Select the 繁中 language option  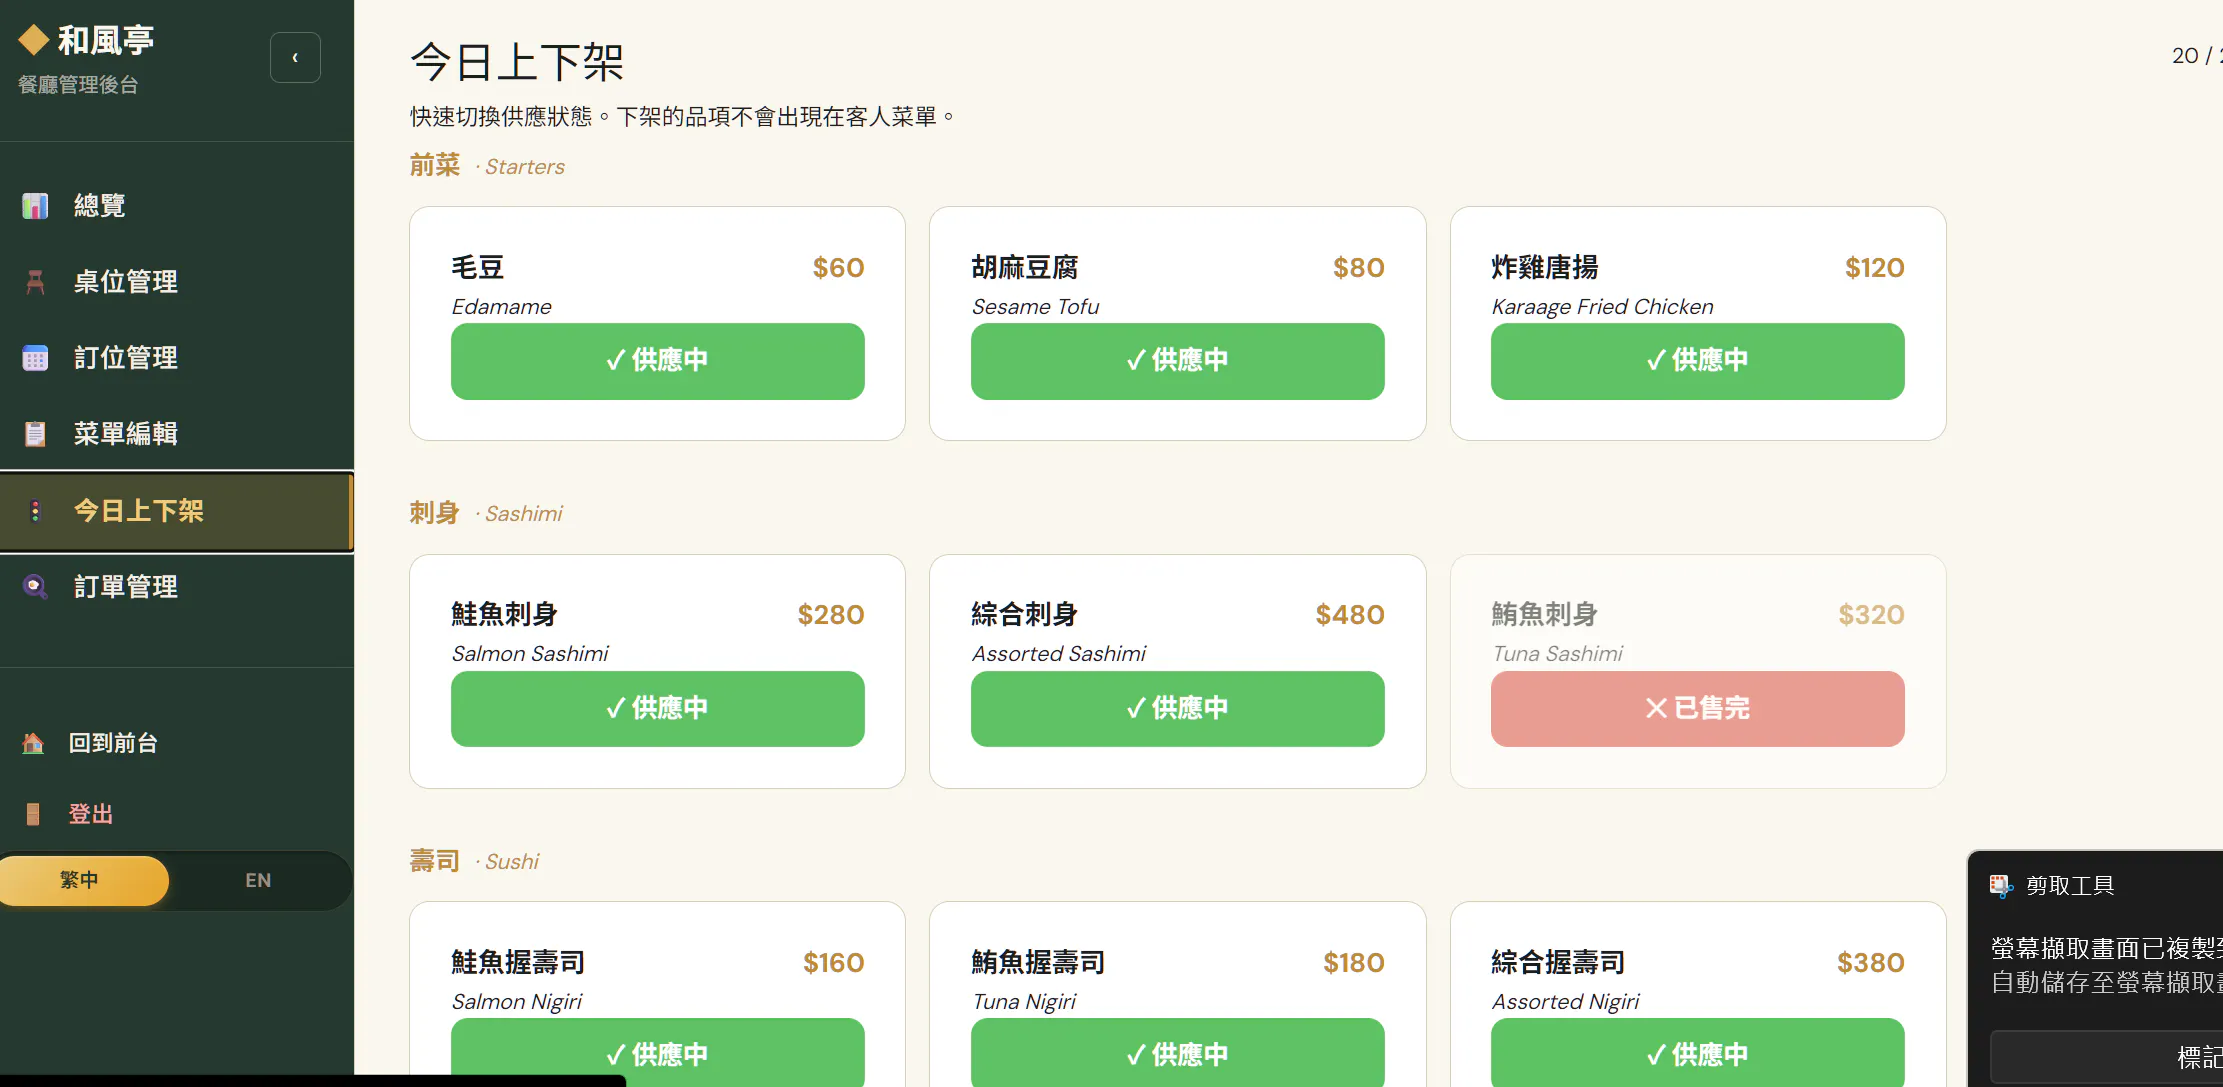pyautogui.click(x=82, y=881)
